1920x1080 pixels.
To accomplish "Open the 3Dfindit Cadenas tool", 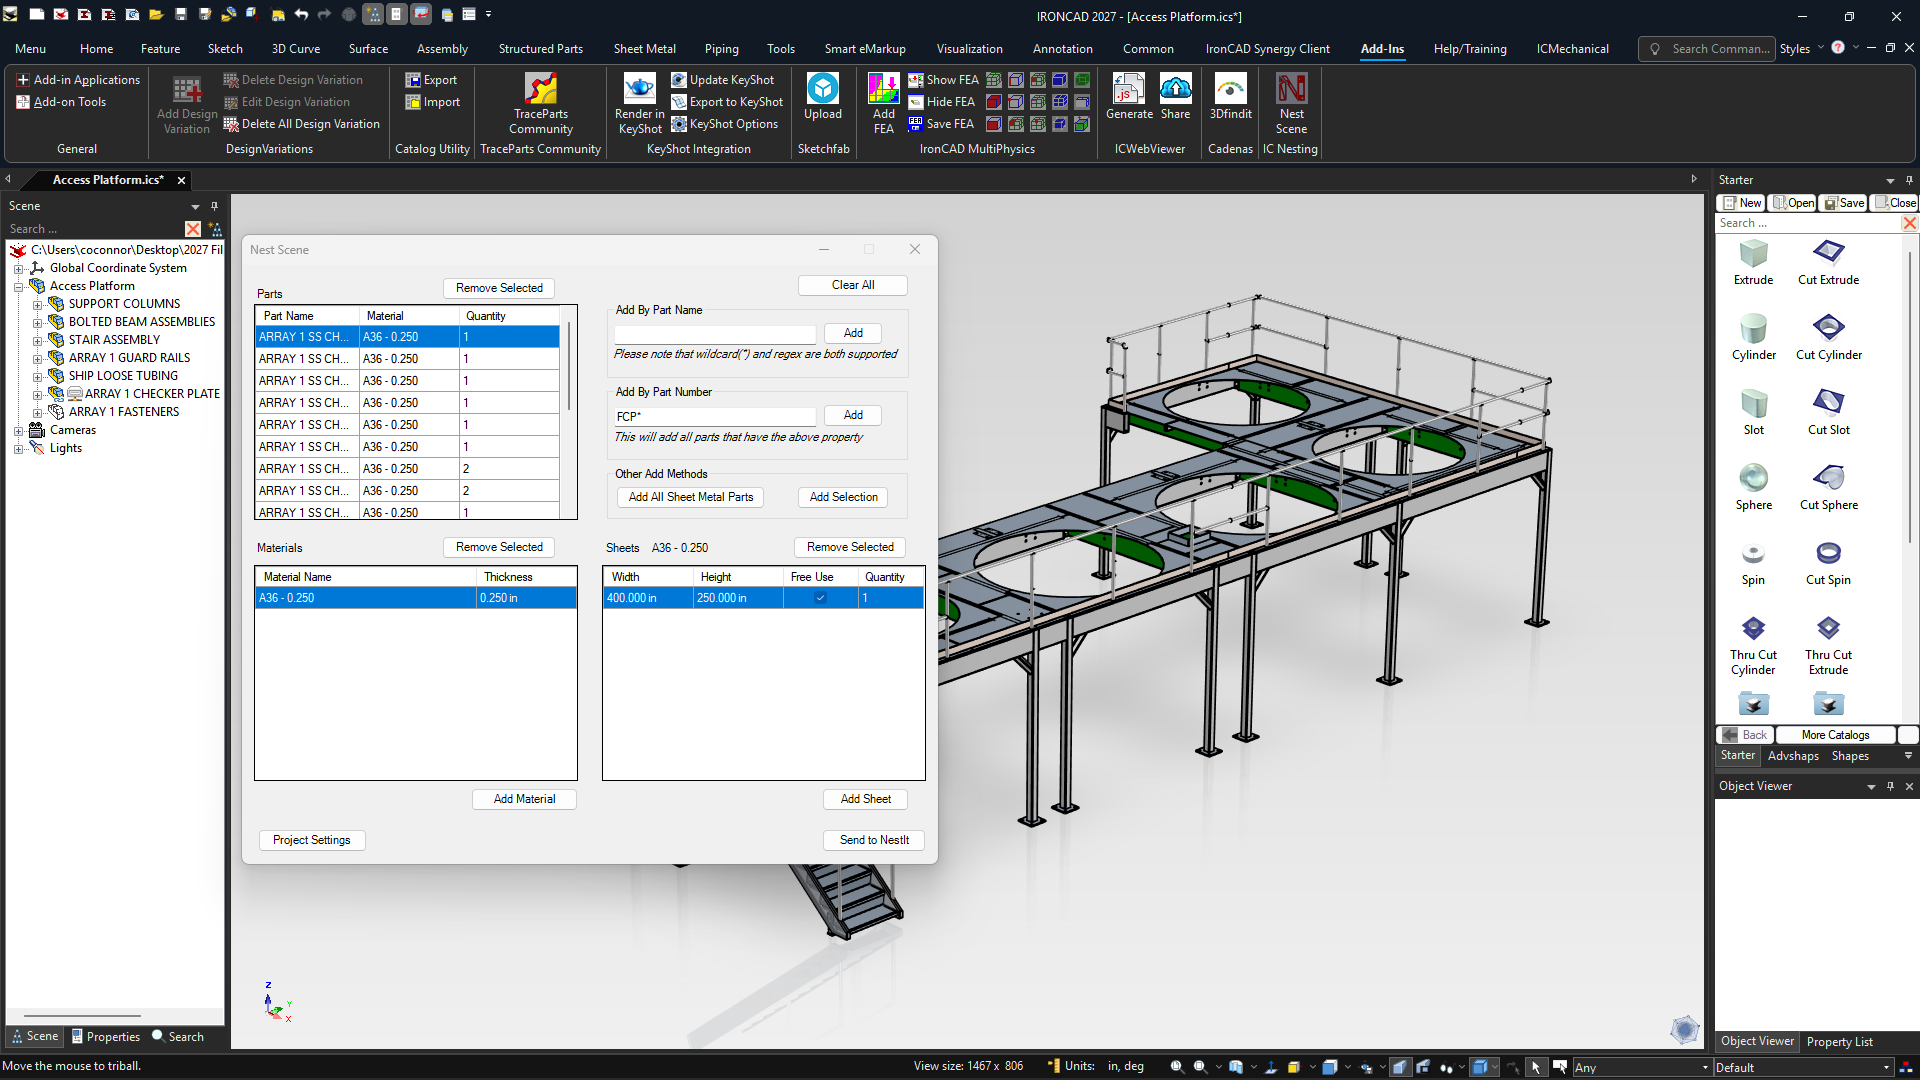I will [x=1230, y=97].
